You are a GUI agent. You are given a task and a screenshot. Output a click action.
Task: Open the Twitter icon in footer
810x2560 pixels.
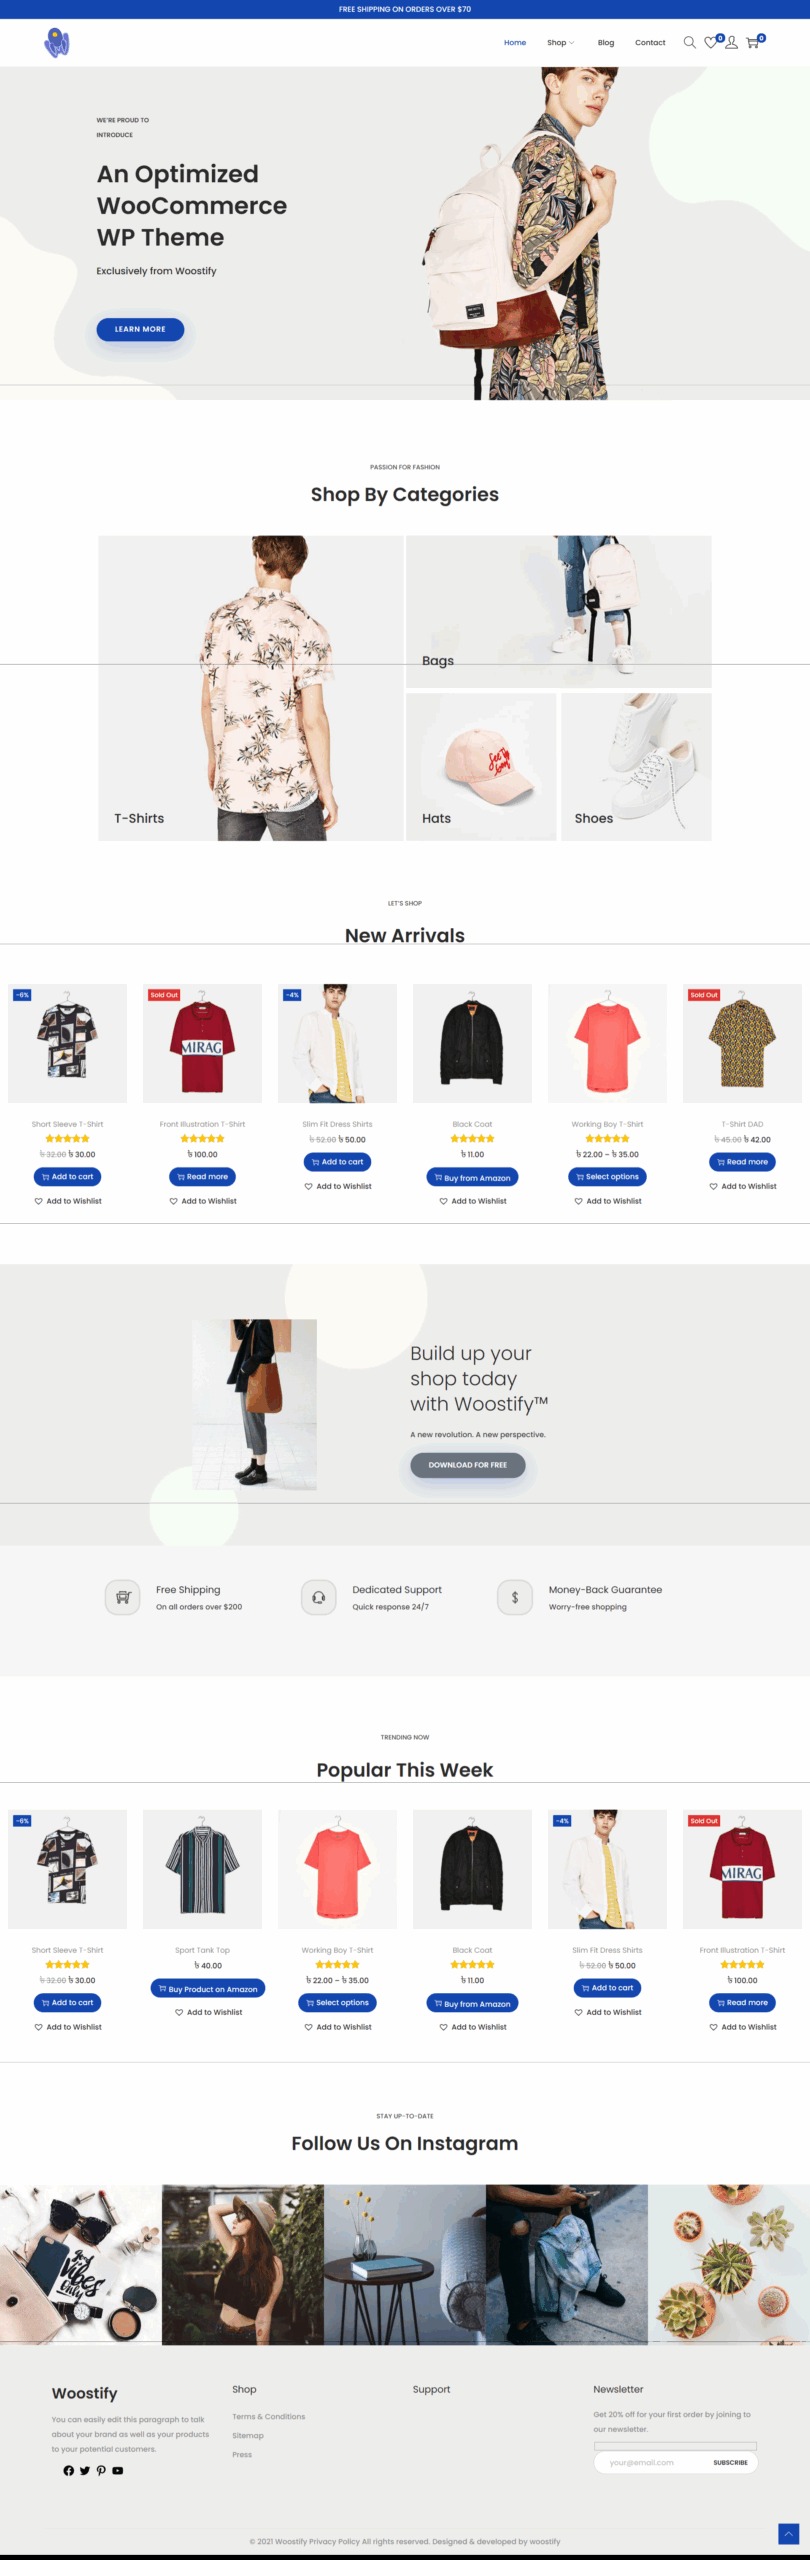(x=85, y=2470)
